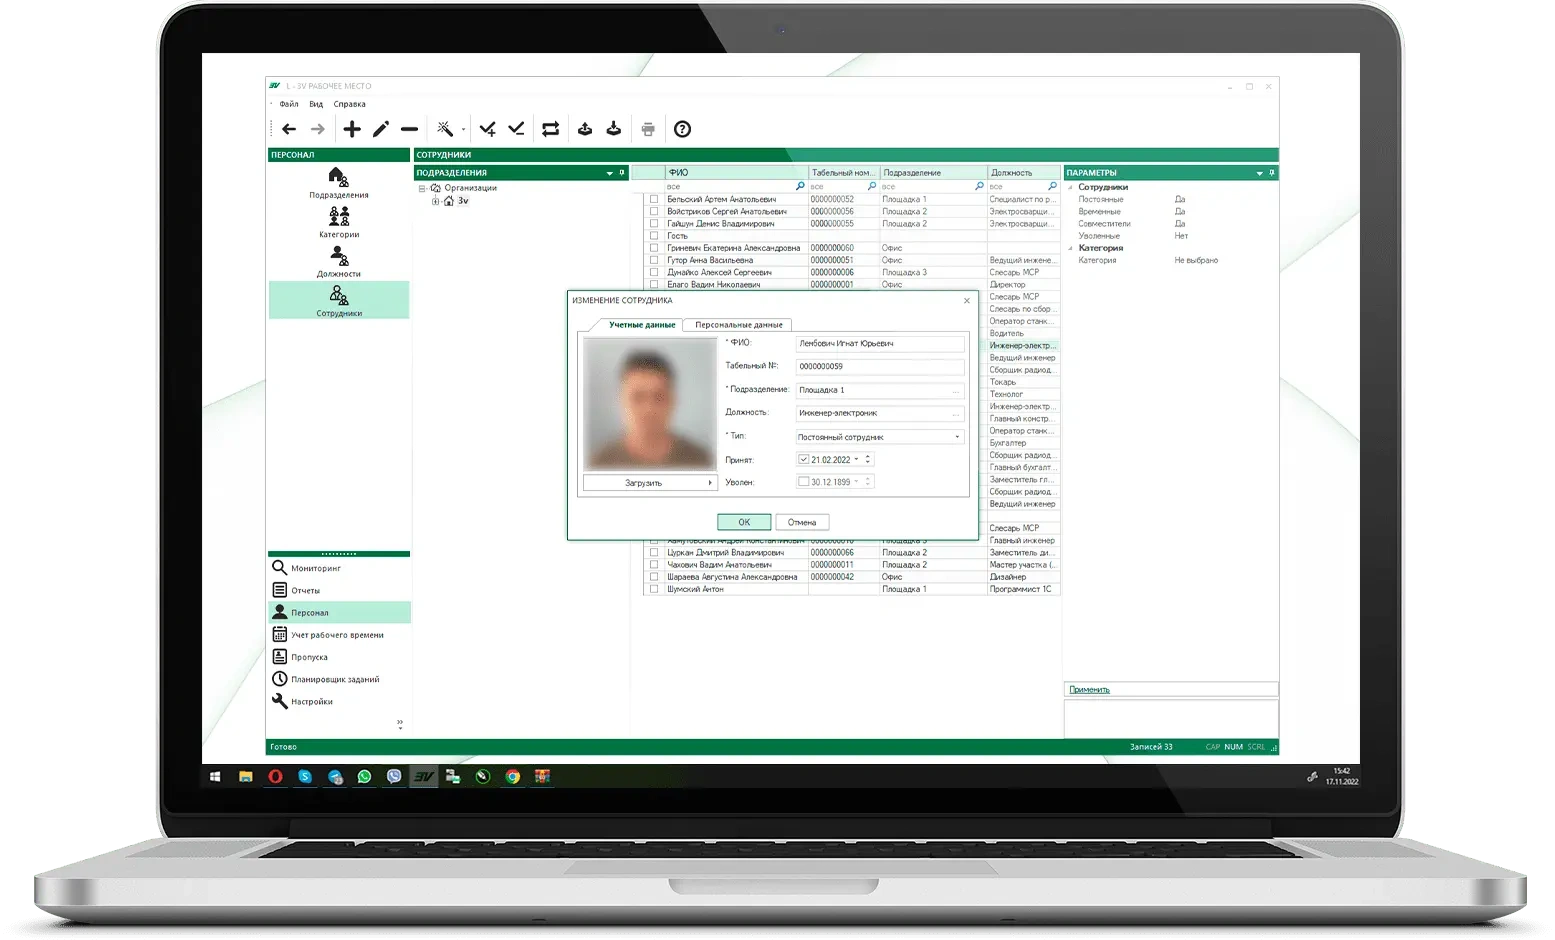Viewport: 1555px width, 940px height.
Task: Expand the 3v organization tree node
Action: [x=436, y=201]
